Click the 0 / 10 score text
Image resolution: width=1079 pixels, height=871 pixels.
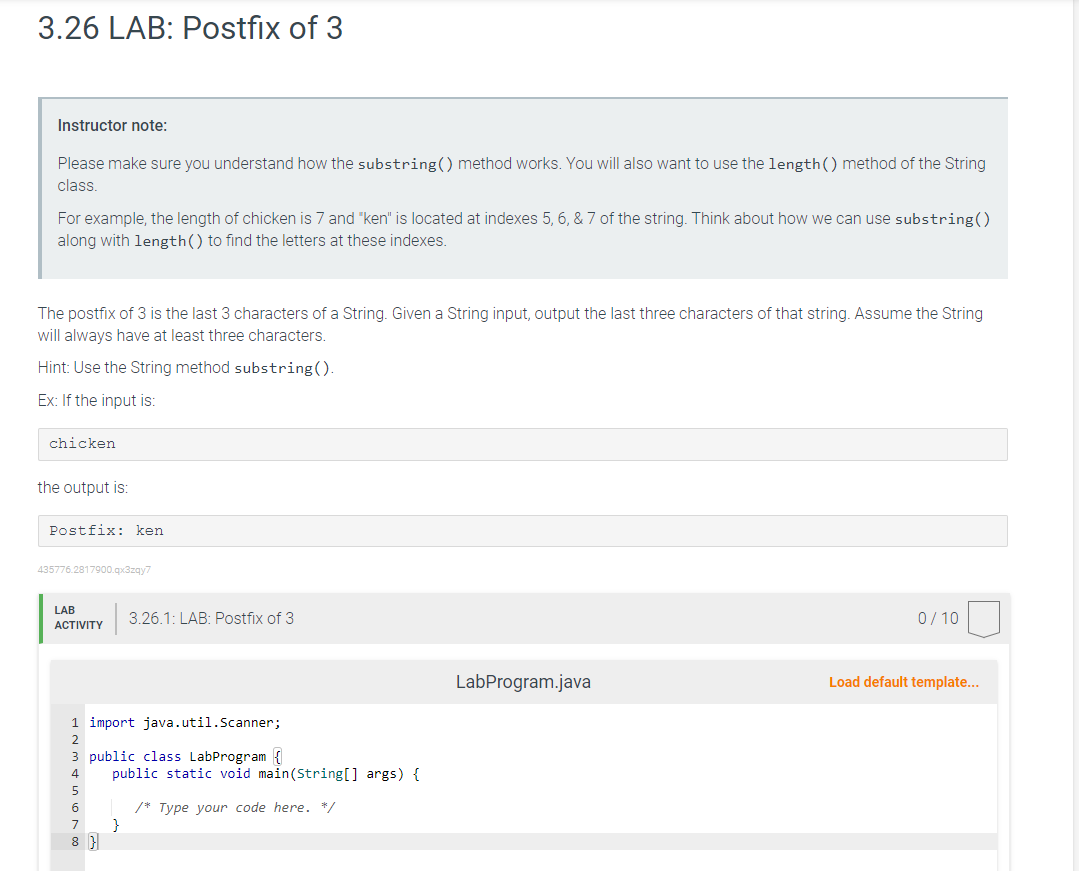coord(937,618)
